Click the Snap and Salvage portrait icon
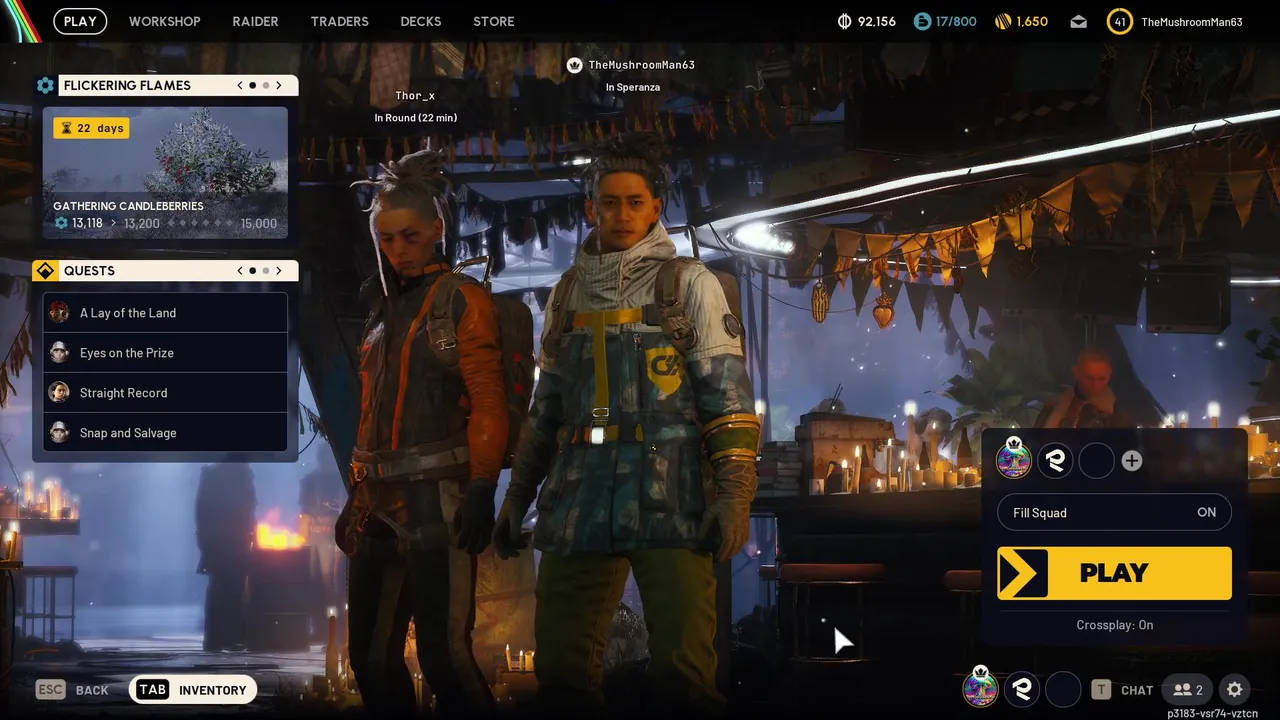 coord(59,432)
